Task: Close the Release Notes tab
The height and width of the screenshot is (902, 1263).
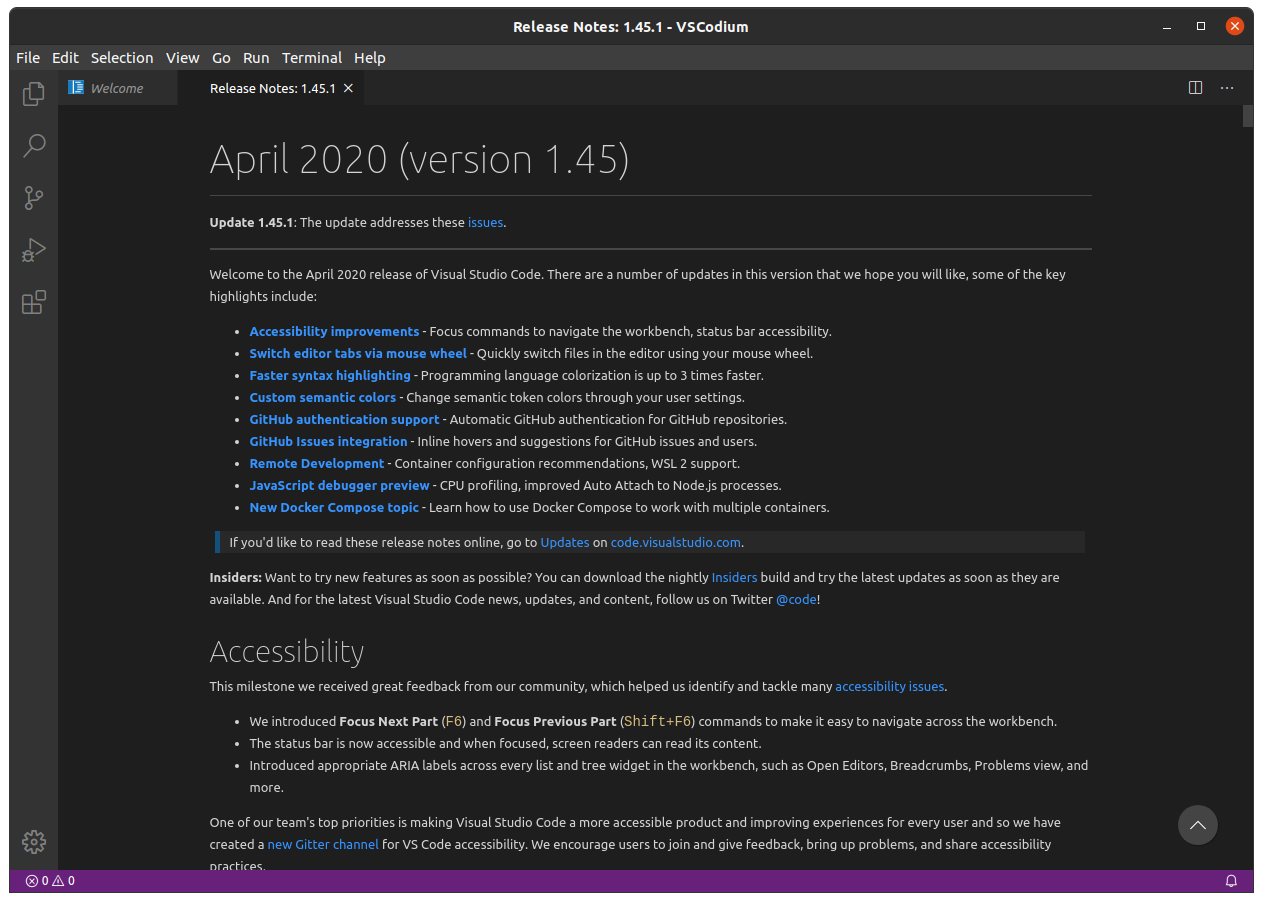Action: point(348,88)
